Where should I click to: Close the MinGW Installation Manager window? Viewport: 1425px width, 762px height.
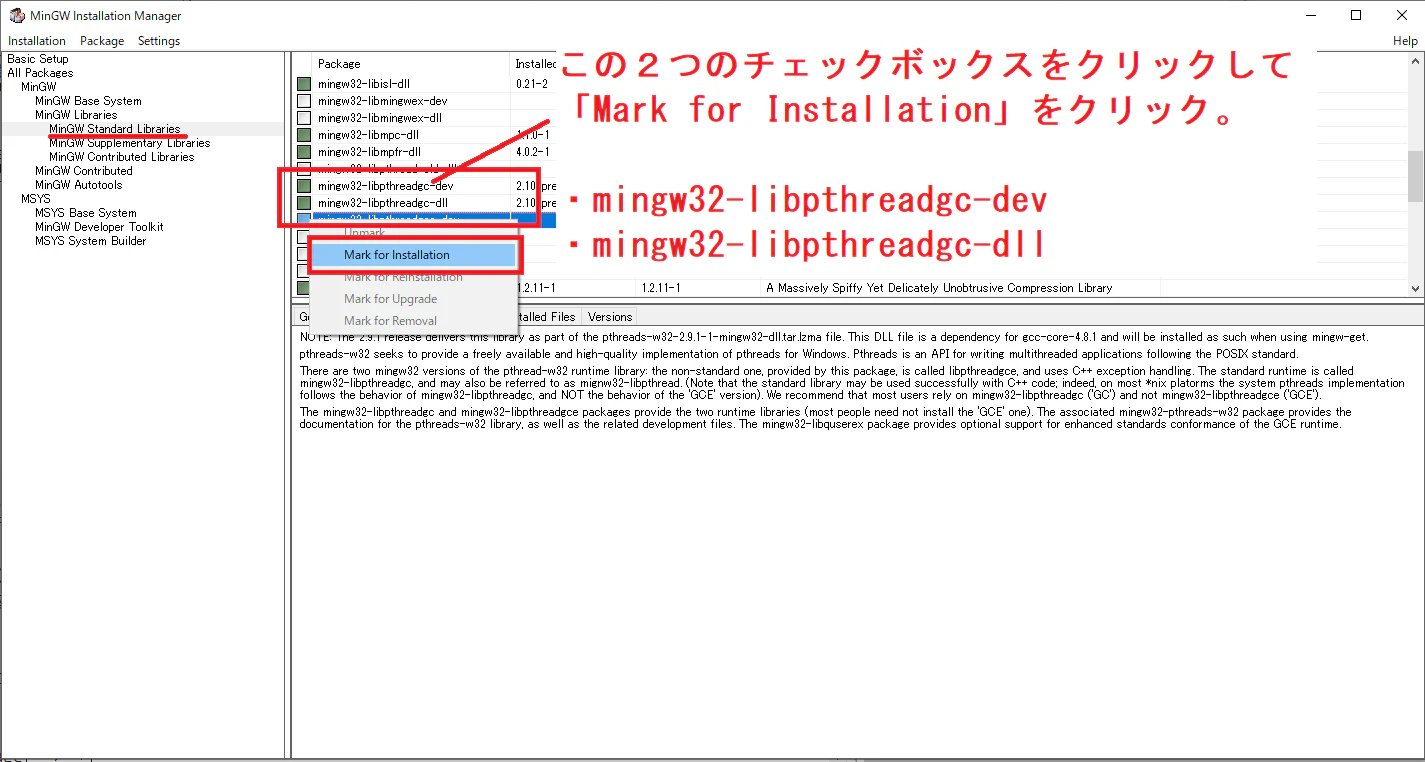(x=1401, y=15)
